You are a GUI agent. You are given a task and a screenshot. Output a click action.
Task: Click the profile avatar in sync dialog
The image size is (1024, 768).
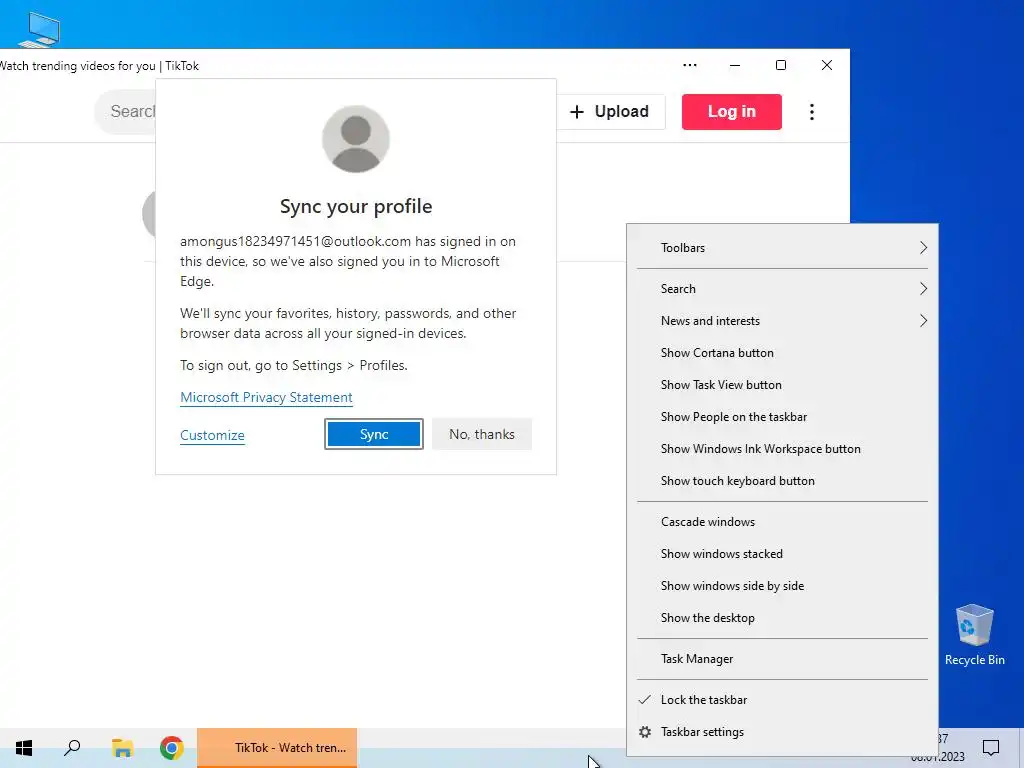point(356,139)
